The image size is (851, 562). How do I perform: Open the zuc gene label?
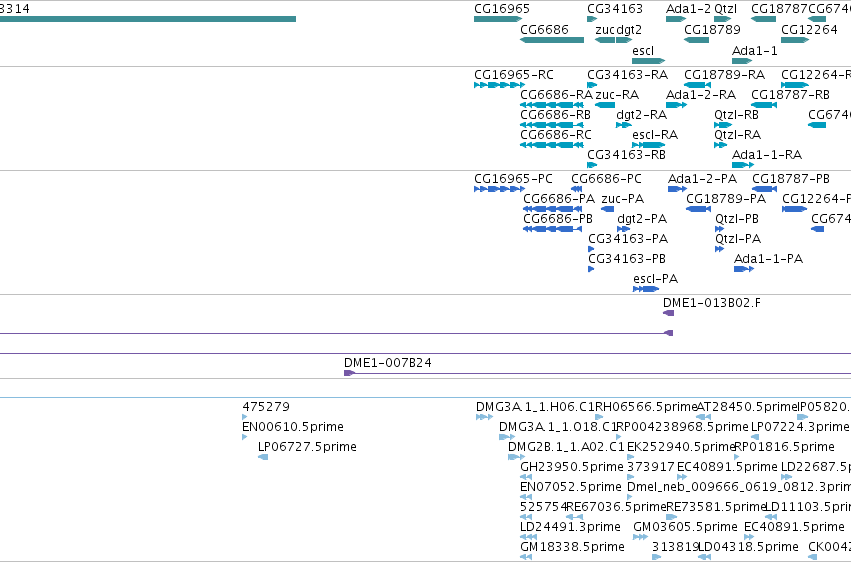click(x=605, y=30)
